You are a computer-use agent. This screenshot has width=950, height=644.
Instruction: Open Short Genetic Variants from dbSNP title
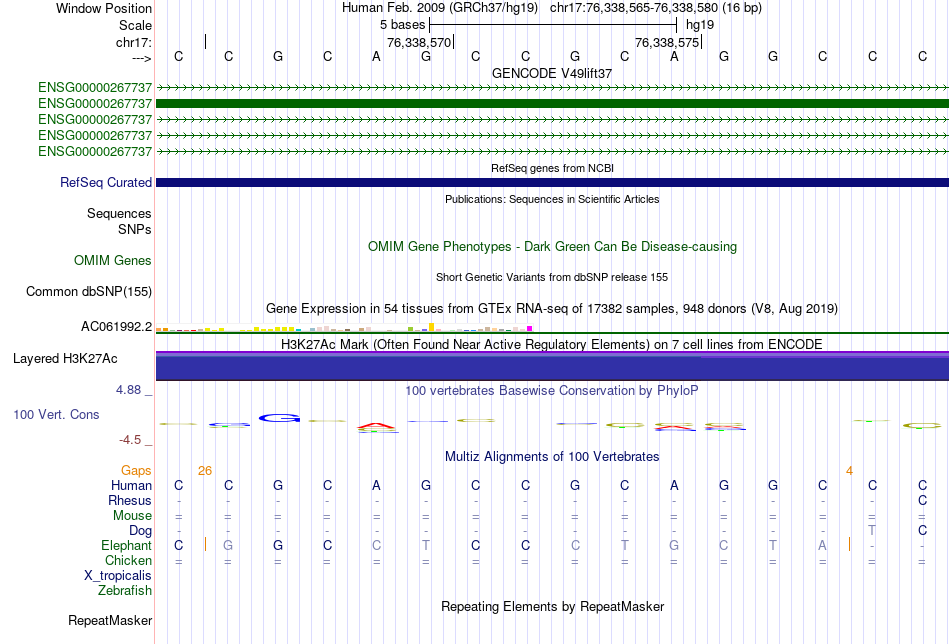[x=552, y=277]
